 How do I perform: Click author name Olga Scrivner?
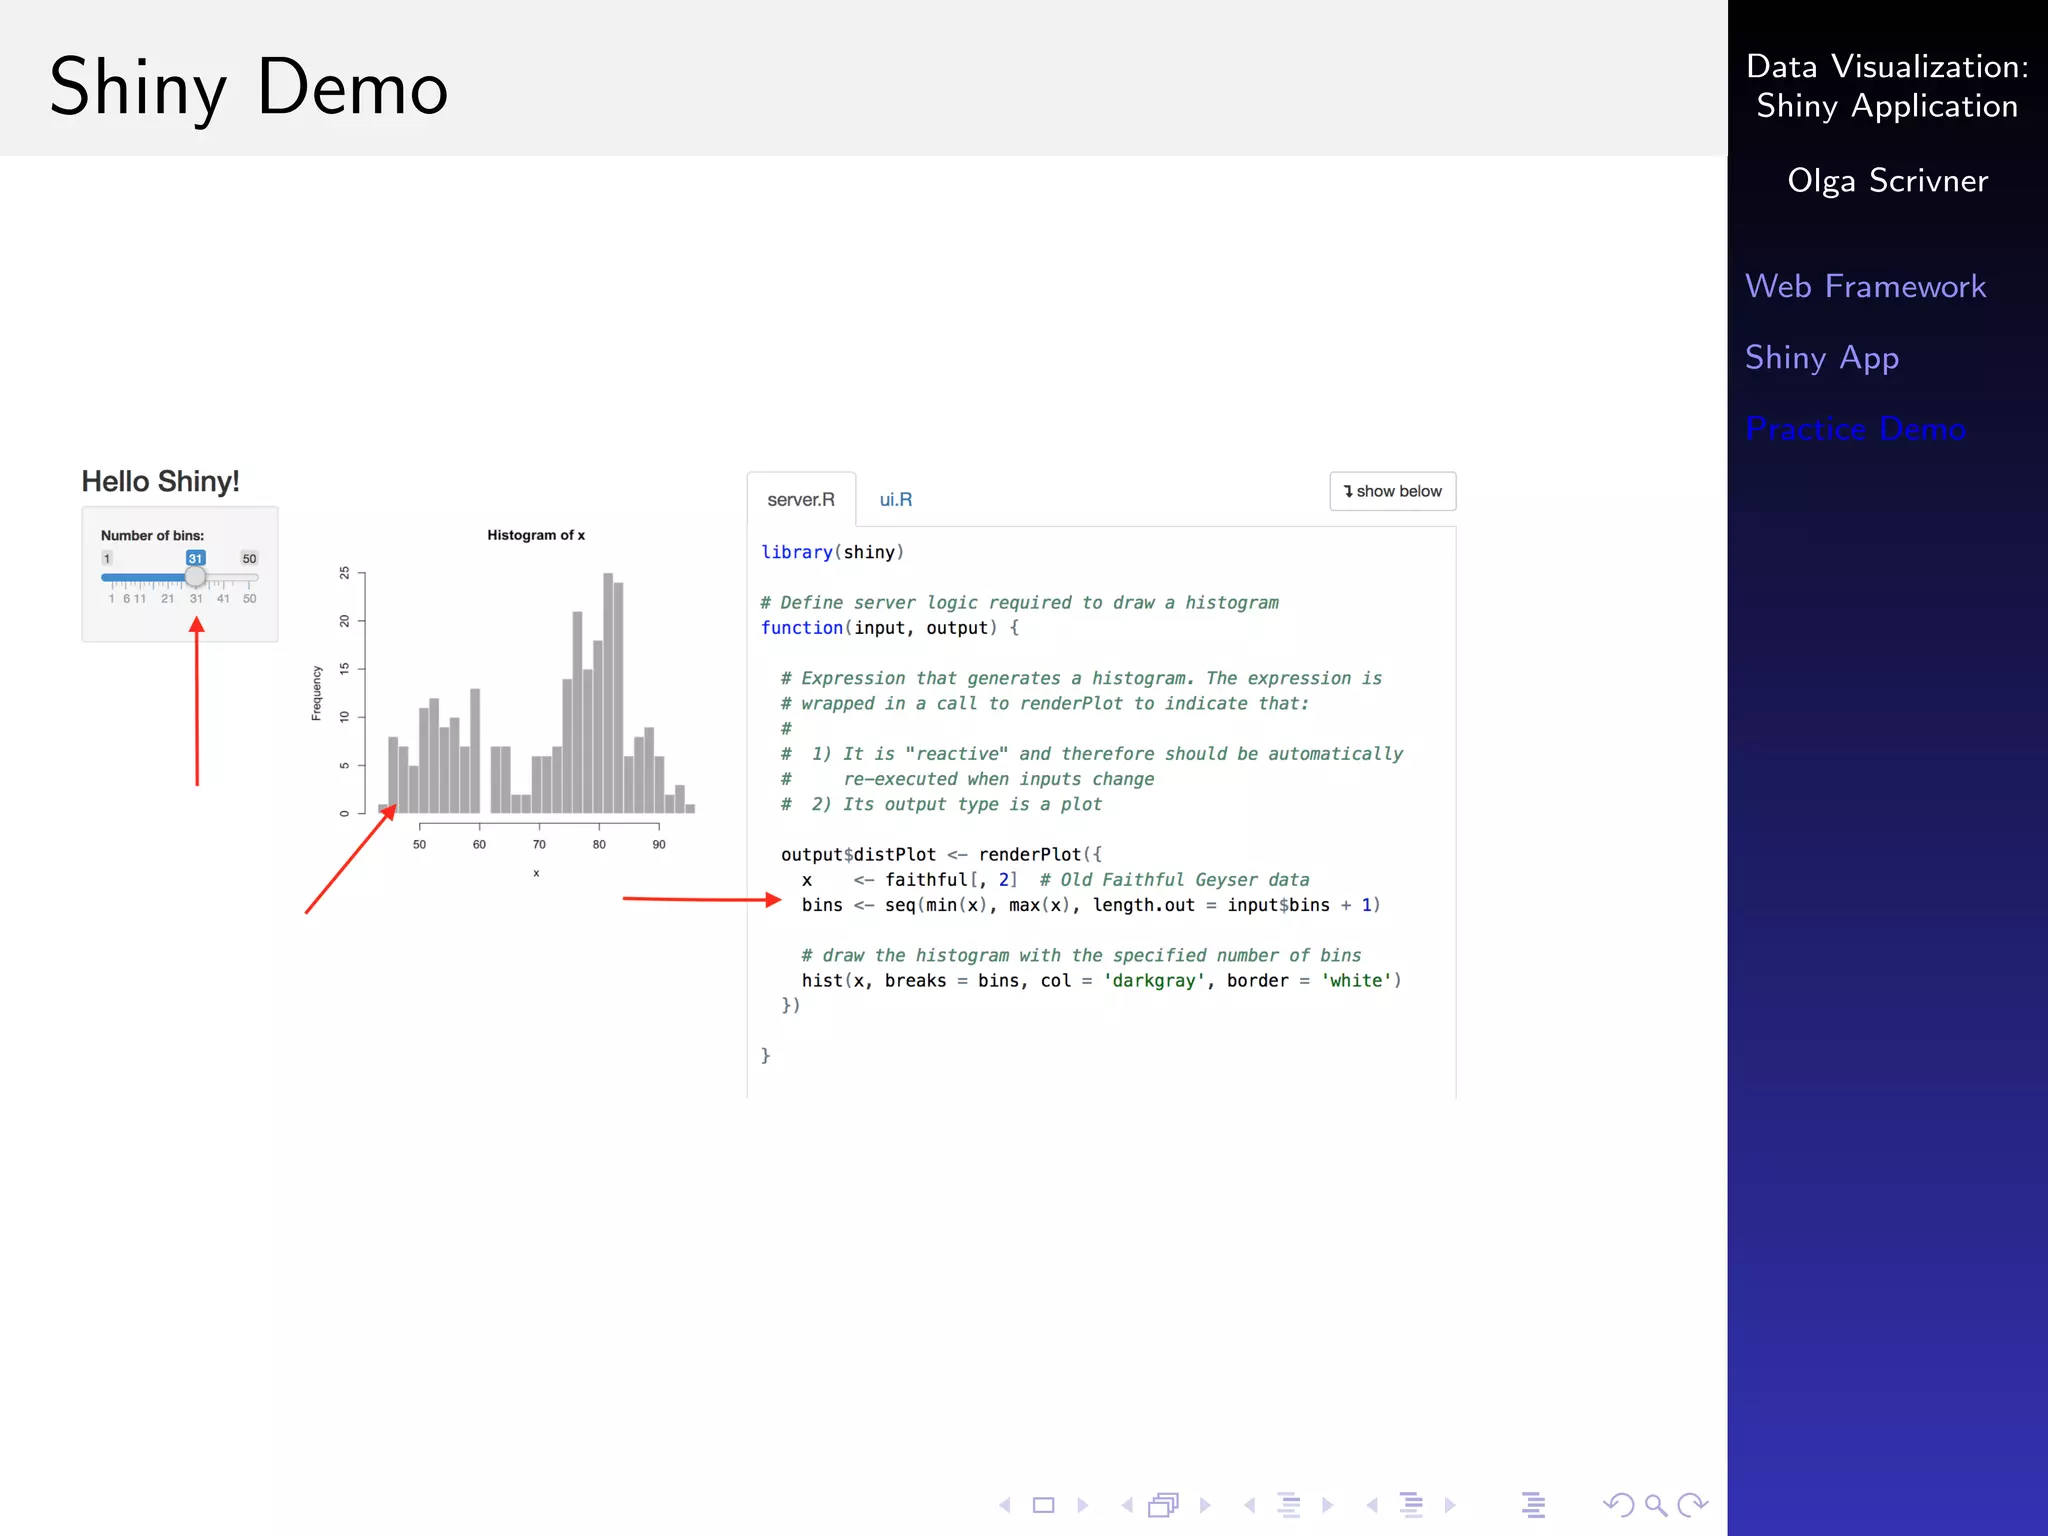1887,181
